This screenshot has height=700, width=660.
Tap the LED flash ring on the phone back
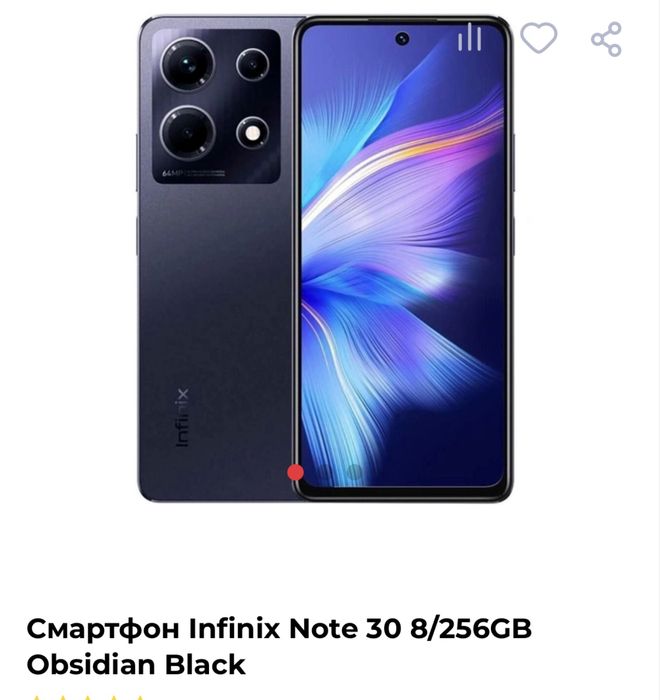tap(253, 133)
